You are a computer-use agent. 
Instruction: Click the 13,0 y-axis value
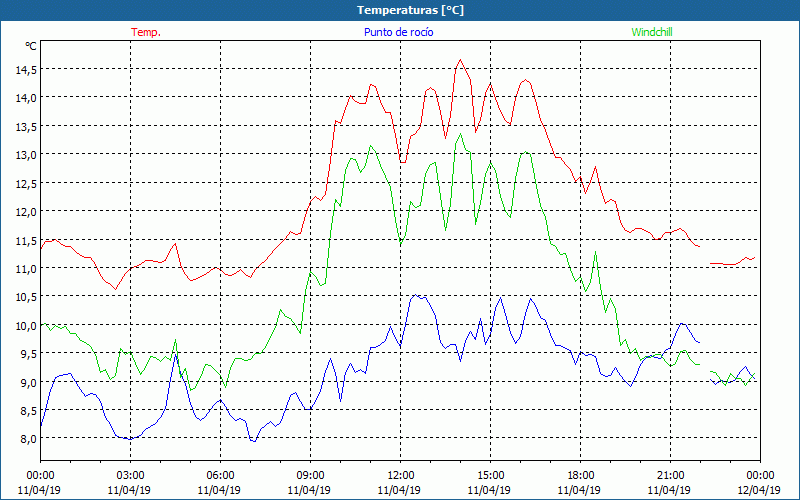point(26,155)
